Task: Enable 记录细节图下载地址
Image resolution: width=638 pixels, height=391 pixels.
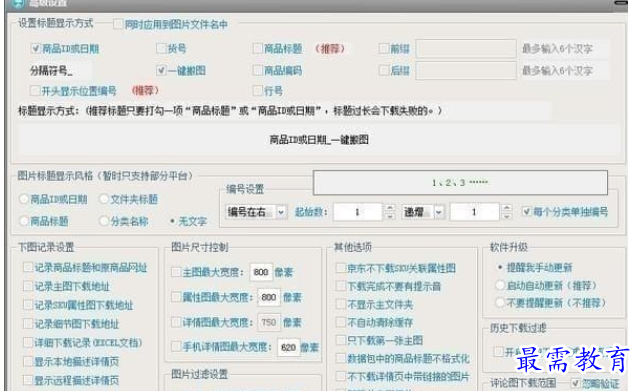Action: pos(28,323)
